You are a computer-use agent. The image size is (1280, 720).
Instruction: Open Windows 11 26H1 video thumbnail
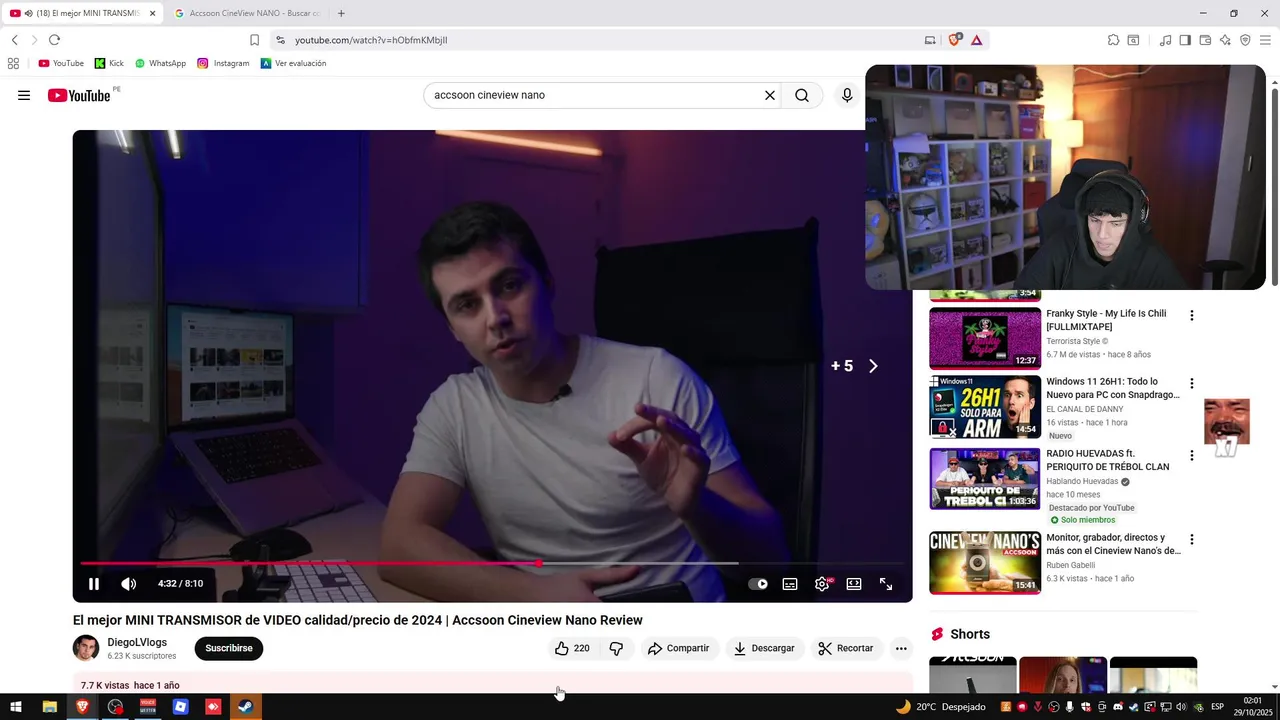pyautogui.click(x=985, y=407)
